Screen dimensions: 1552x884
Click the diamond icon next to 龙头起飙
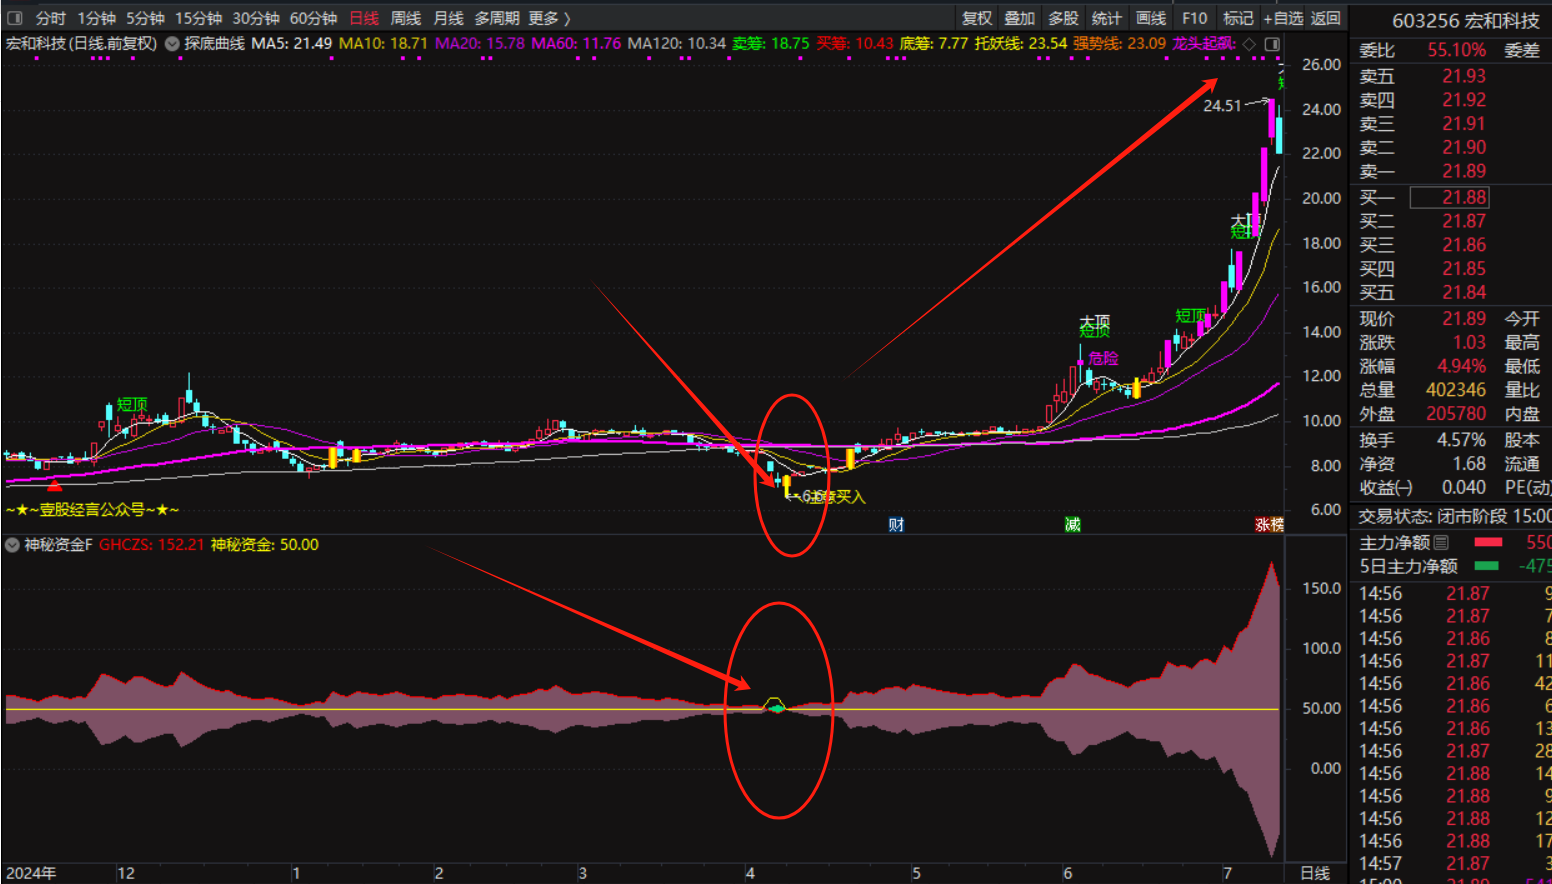(x=1249, y=44)
